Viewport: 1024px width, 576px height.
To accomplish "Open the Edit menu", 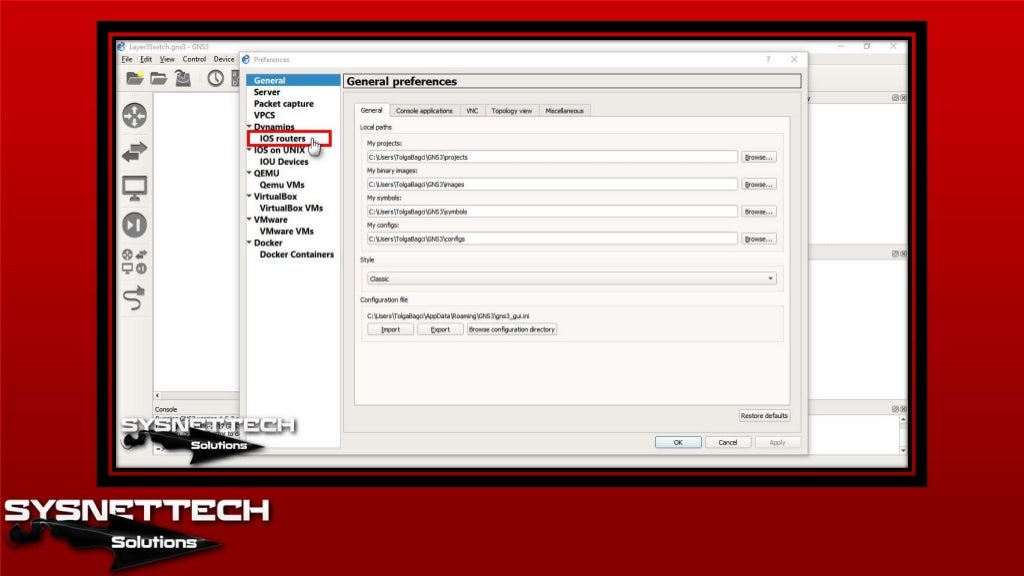I will coord(146,59).
